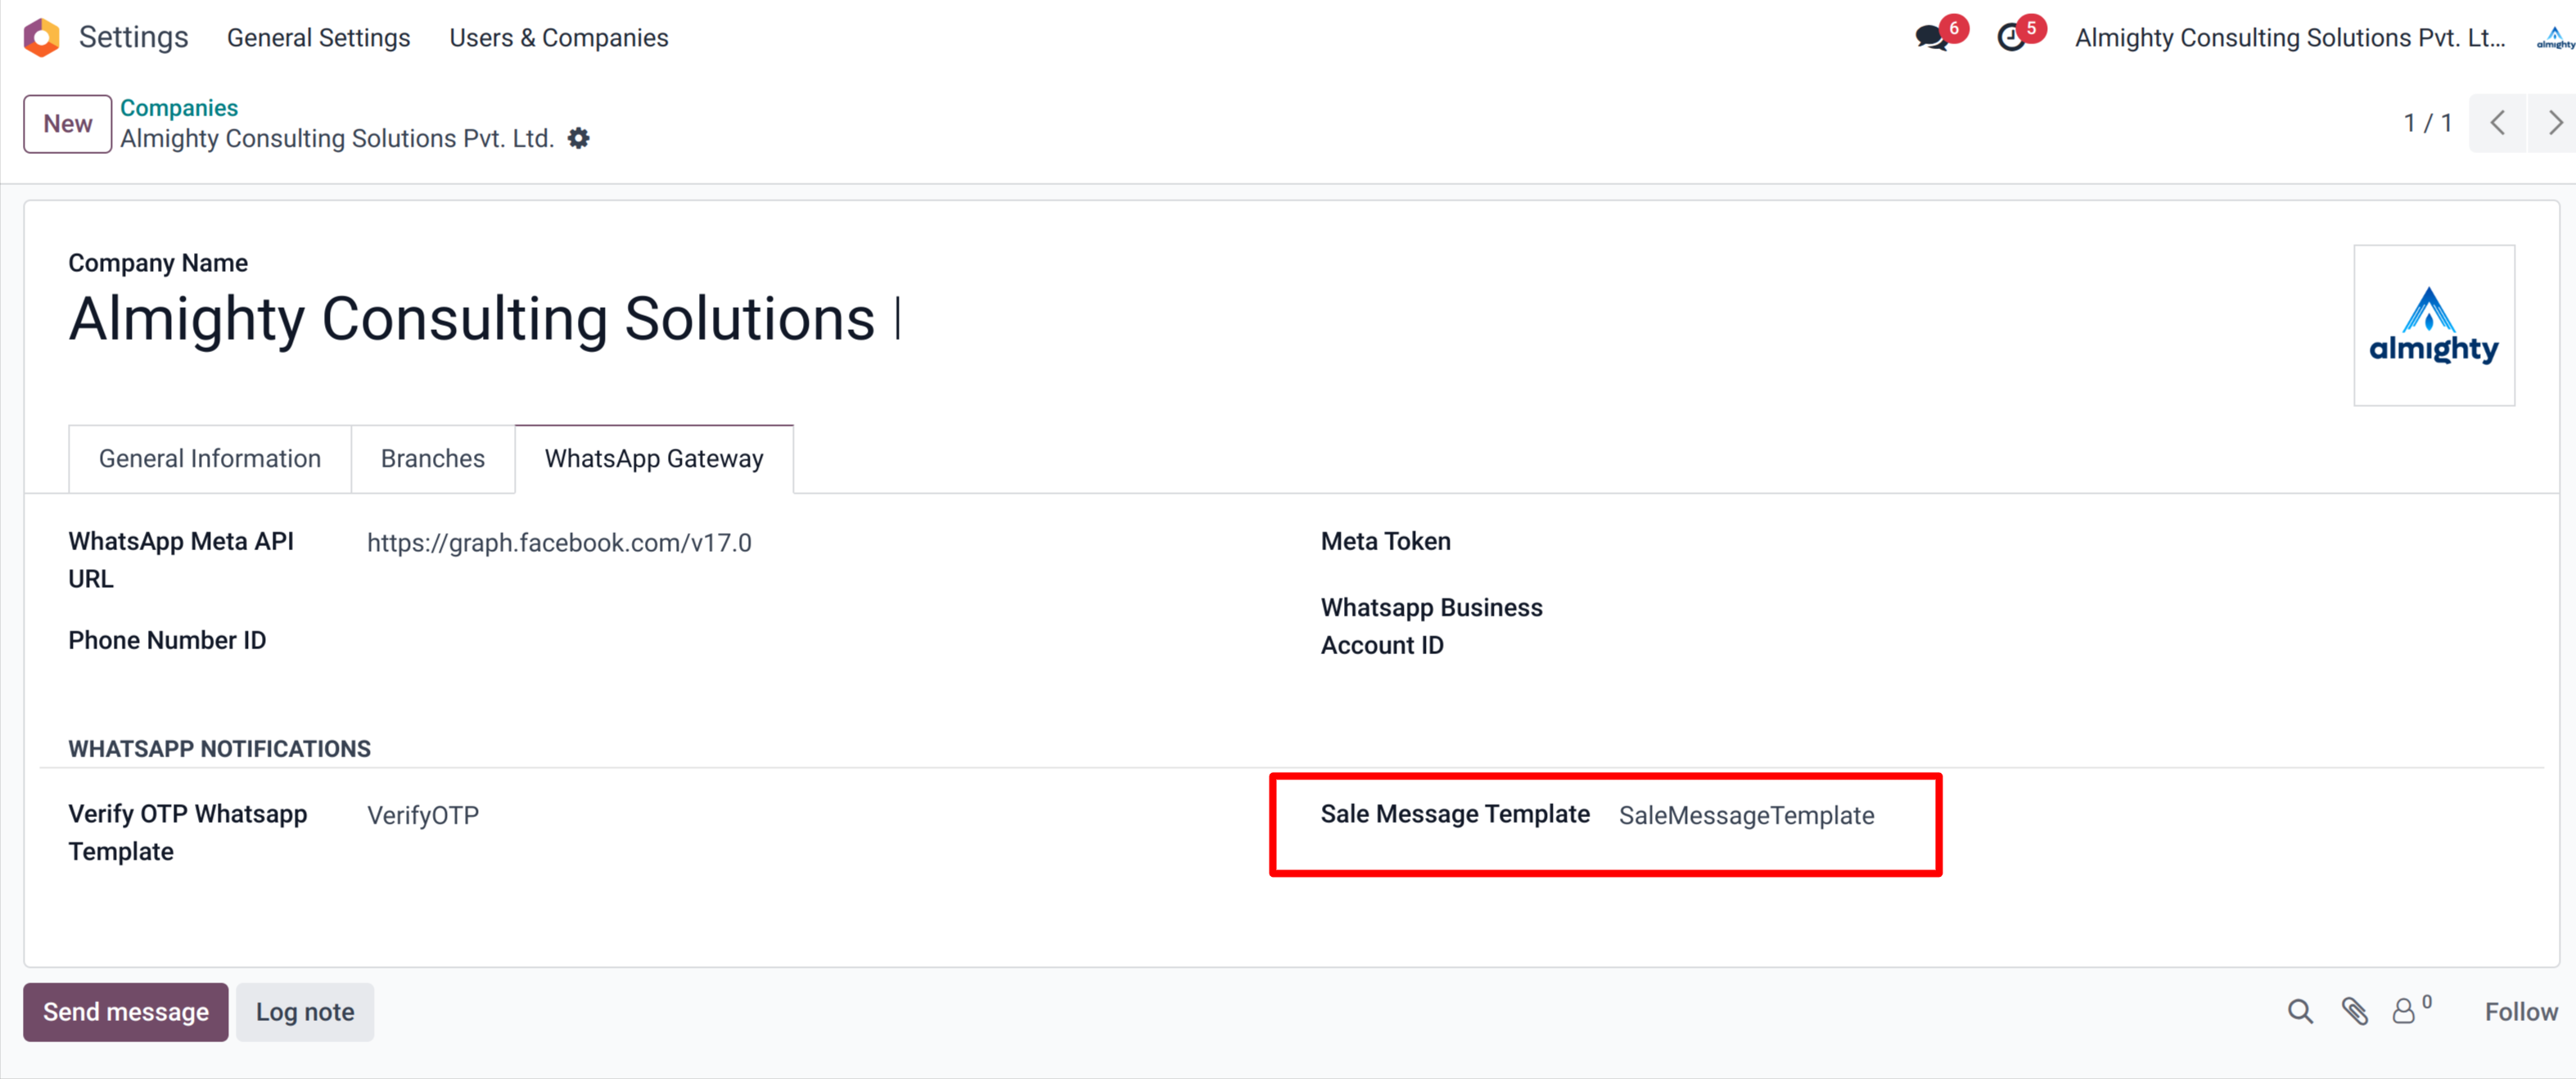Click the almighty user avatar at top right
Screen dimensions: 2576x1079
2554,38
